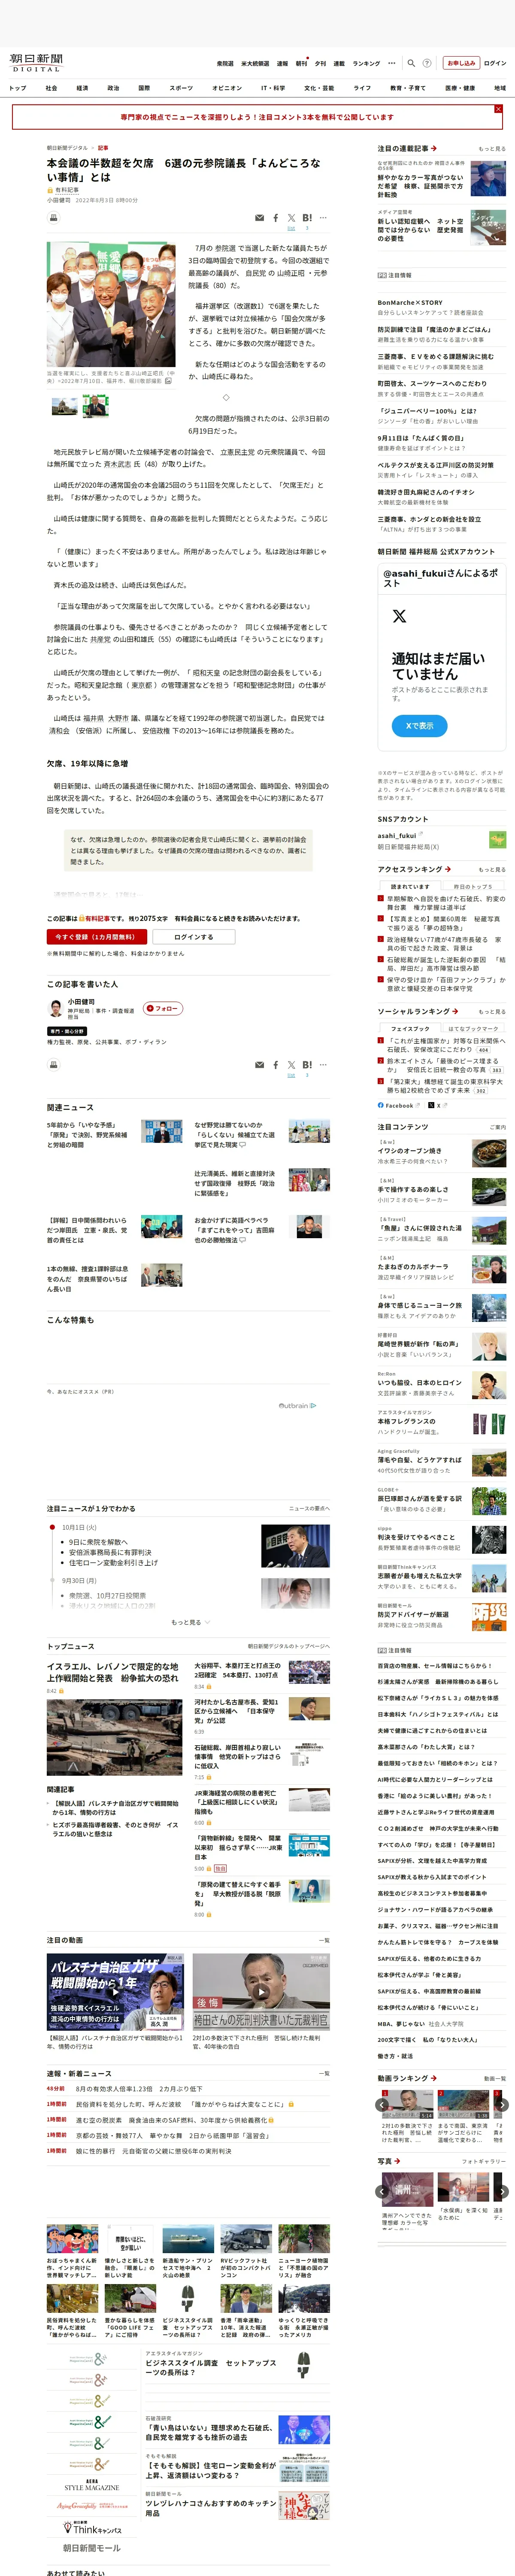Open 朝日新聞デジタルのトップページへ link
This screenshot has height=2576, width=515.
pyautogui.click(x=289, y=1645)
